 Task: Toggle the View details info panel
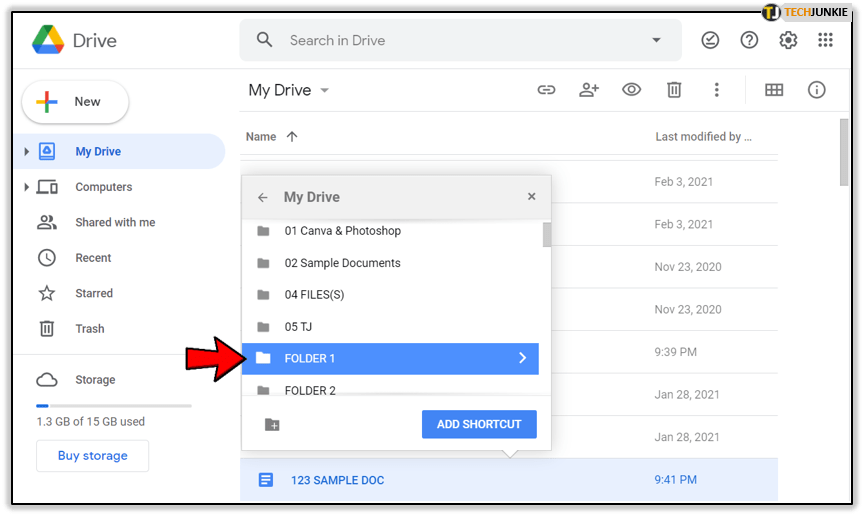tap(817, 90)
